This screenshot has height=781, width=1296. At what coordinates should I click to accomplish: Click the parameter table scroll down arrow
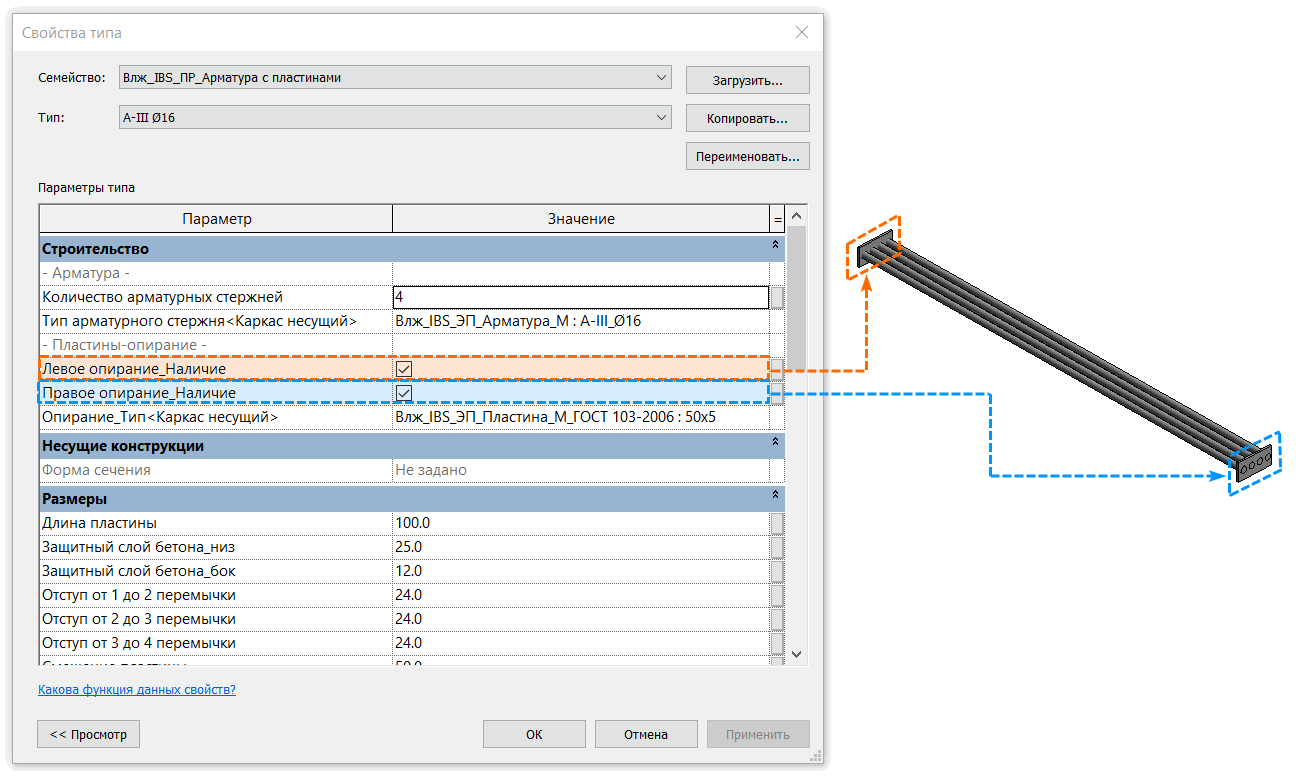(x=797, y=653)
